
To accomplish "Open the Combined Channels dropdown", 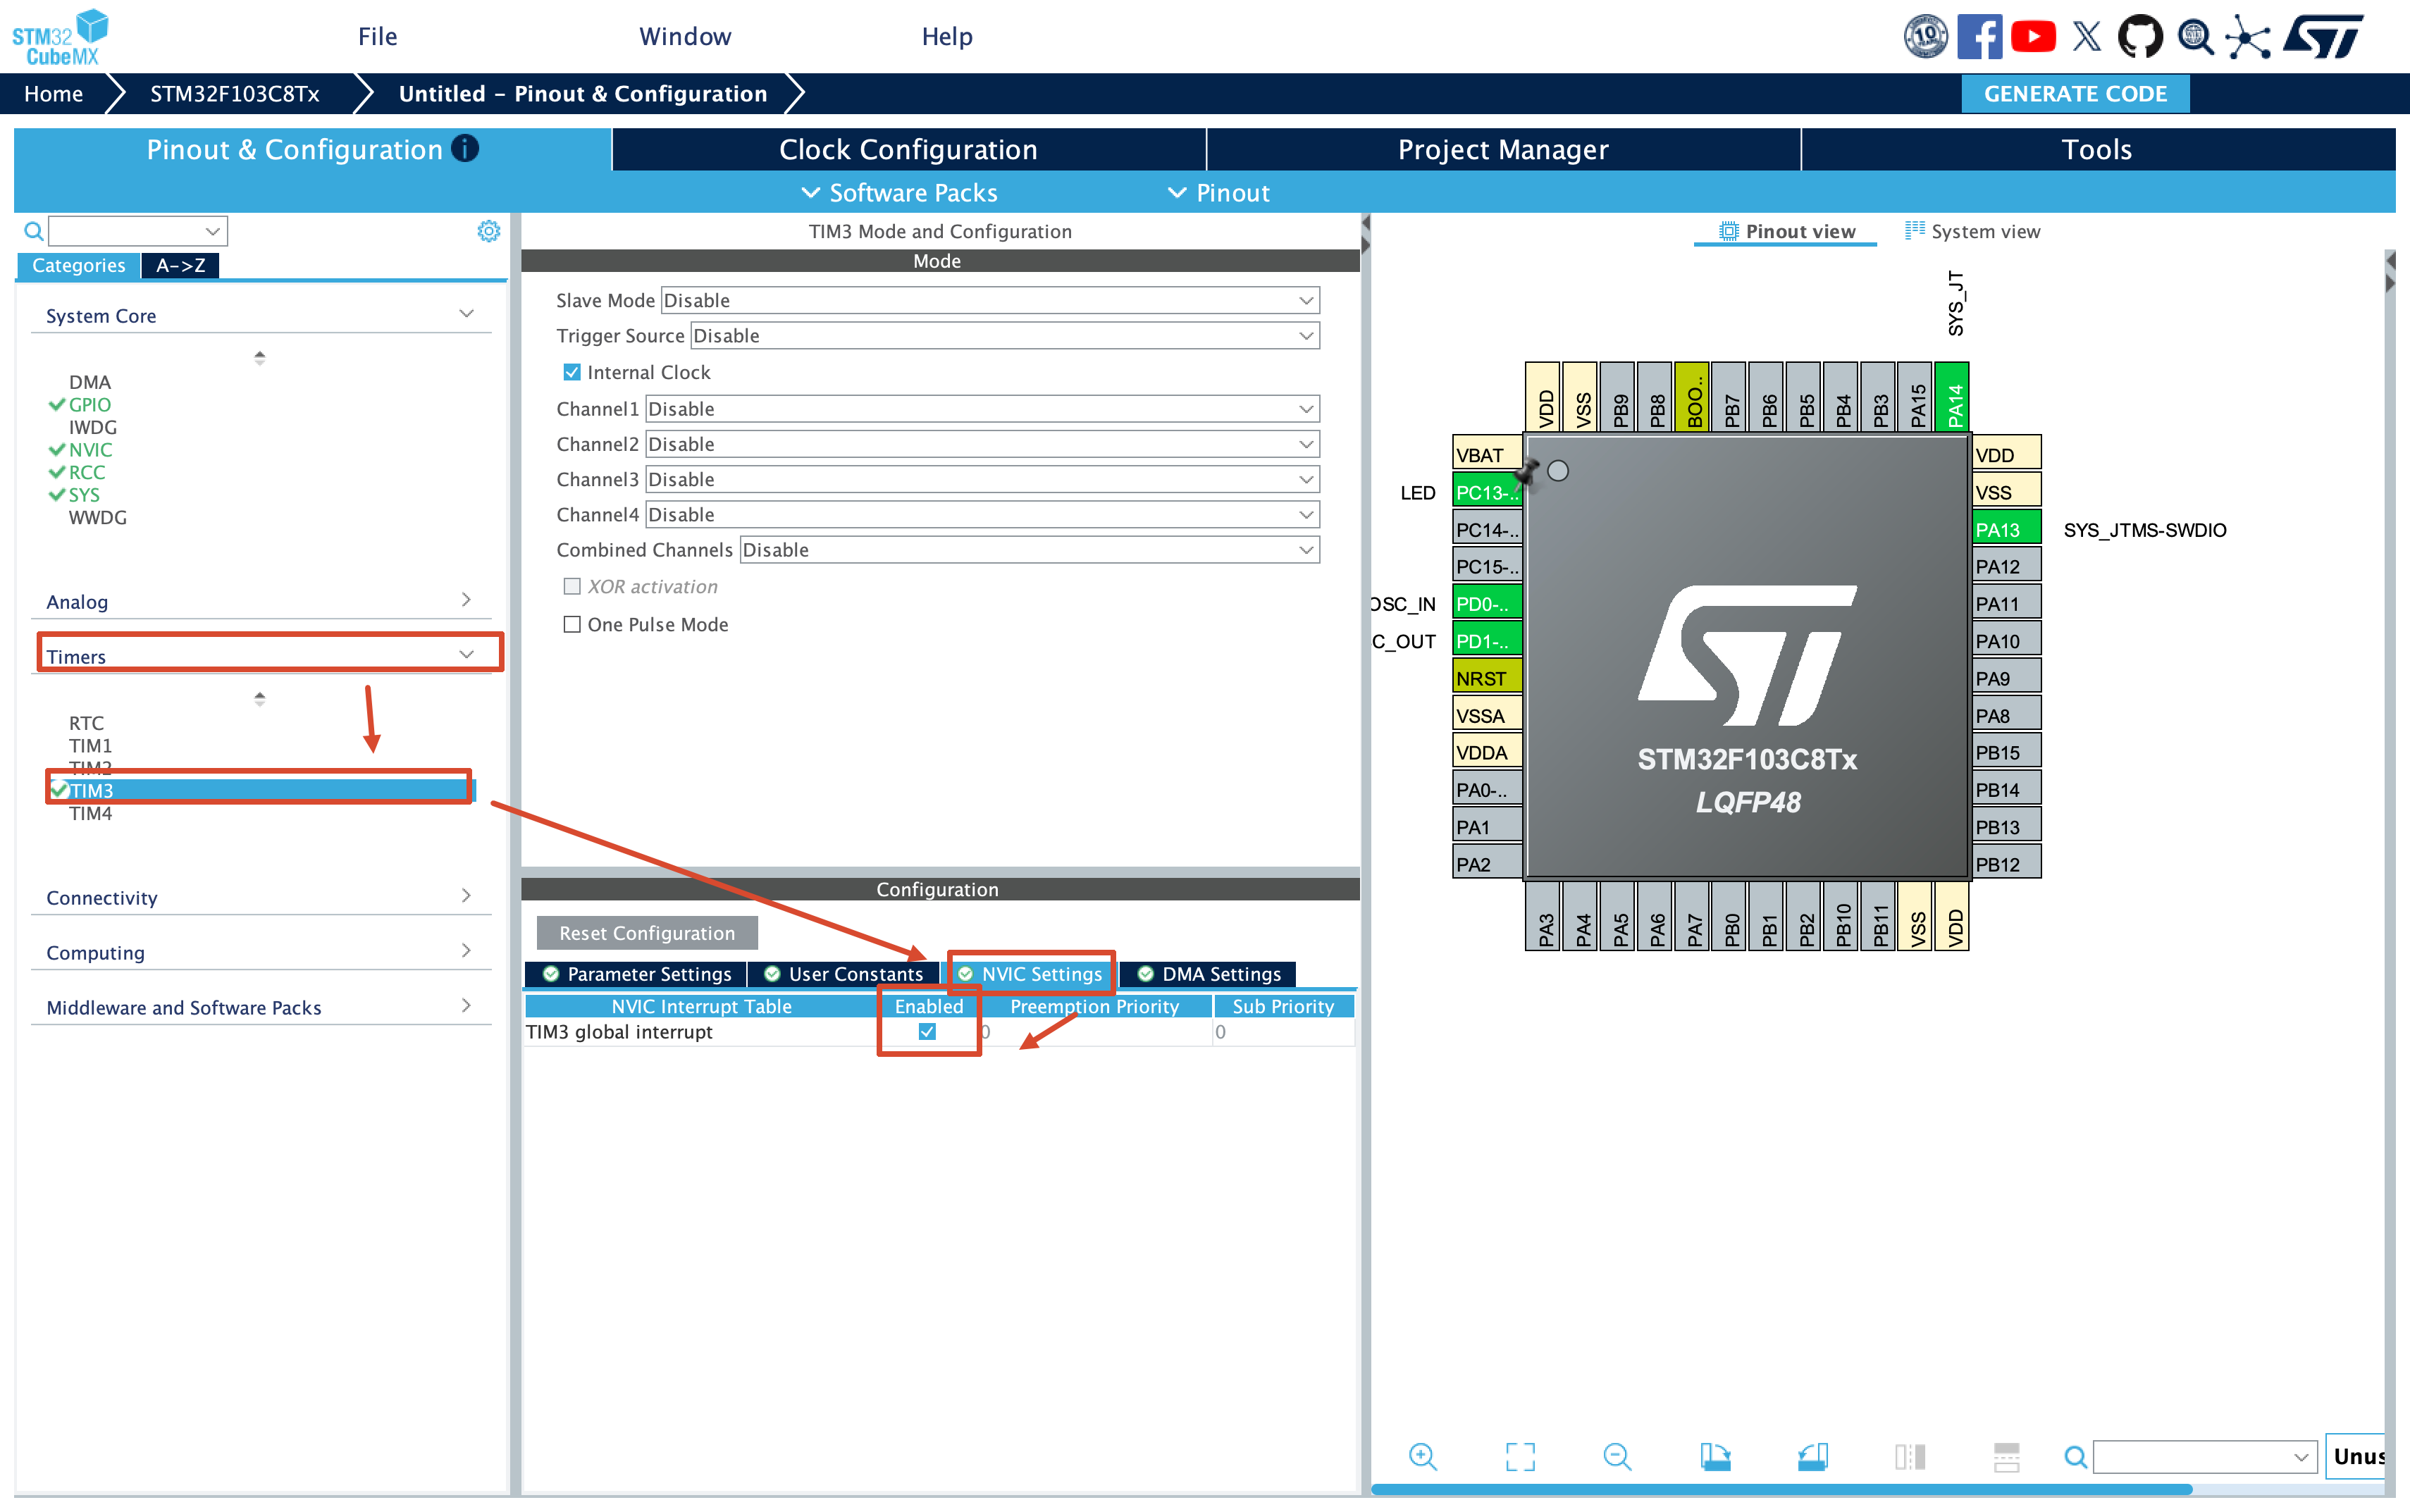I will tap(1029, 549).
